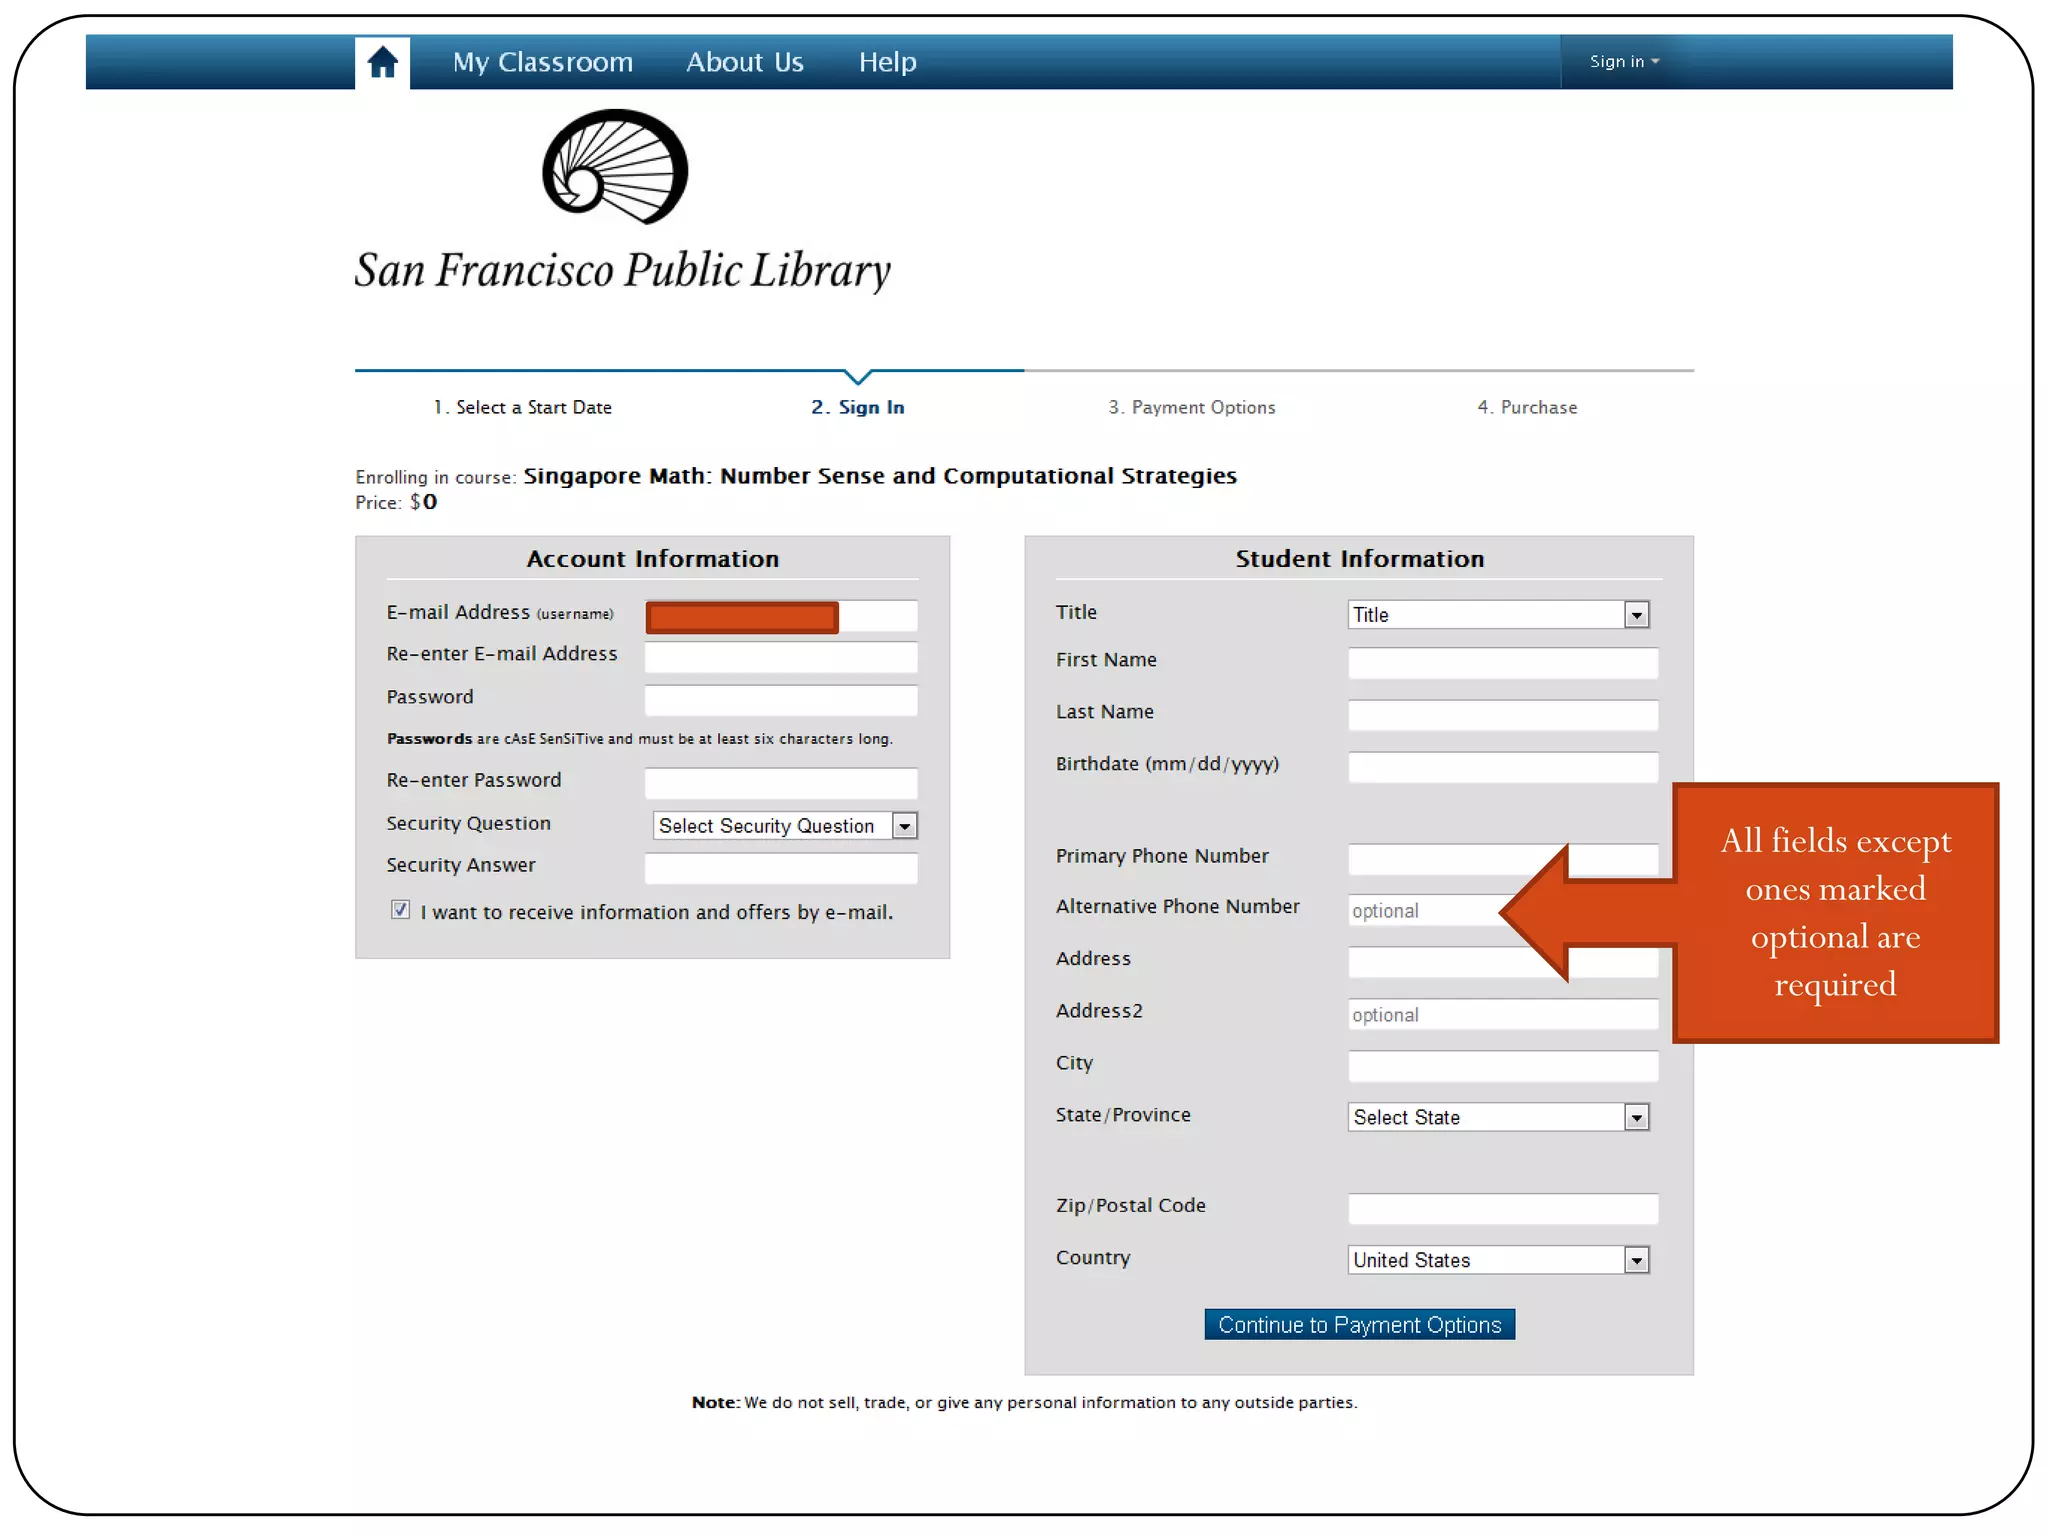
Task: Toggle the receive offers by e-mail checkbox
Action: (x=400, y=909)
